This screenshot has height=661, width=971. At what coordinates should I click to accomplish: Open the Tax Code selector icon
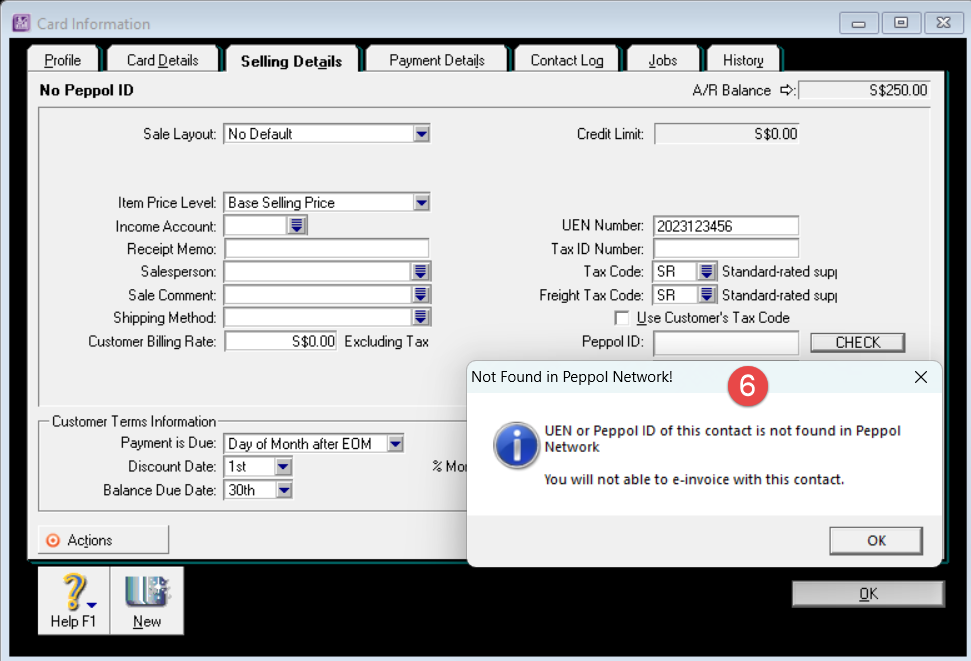pos(707,272)
